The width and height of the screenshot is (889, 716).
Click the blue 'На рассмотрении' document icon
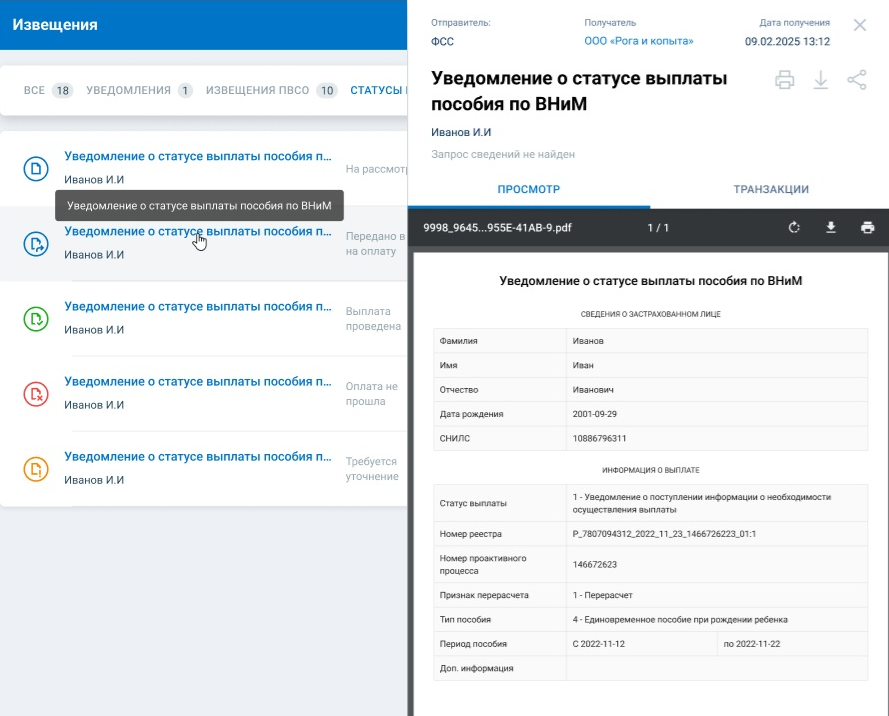36,168
